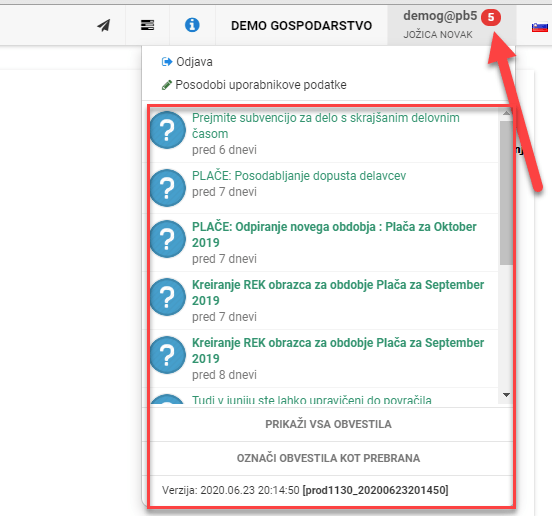
Task: Open PLAČE: Posodabljanje dopusta delavcev notification
Action: (x=299, y=176)
